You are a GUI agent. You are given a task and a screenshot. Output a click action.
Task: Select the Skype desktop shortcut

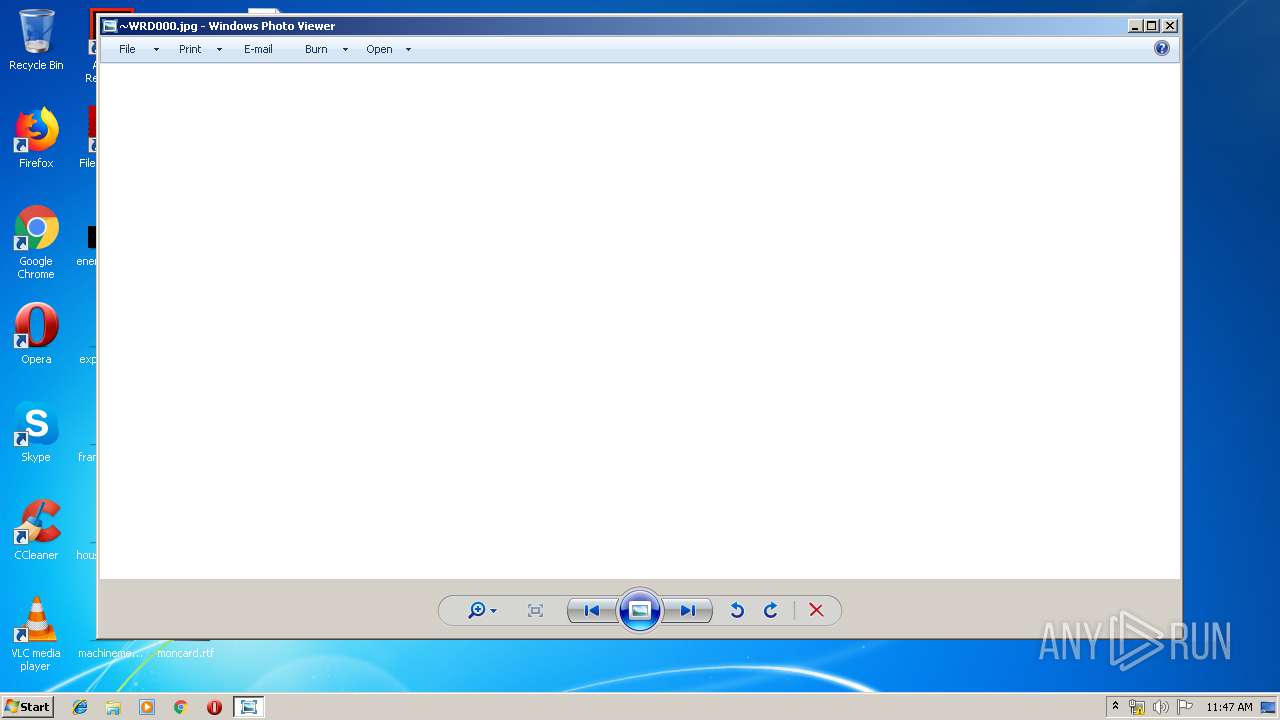[x=36, y=432]
